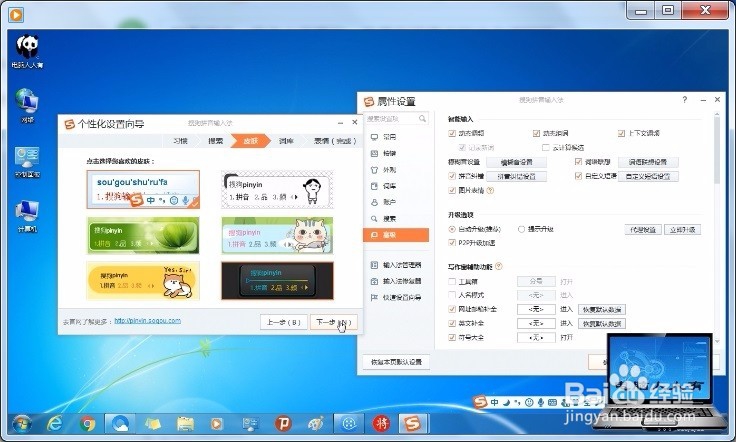Viewport: 736px width, 442px height.
Task: Enable the 人名模式 checkbox
Action: click(452, 295)
